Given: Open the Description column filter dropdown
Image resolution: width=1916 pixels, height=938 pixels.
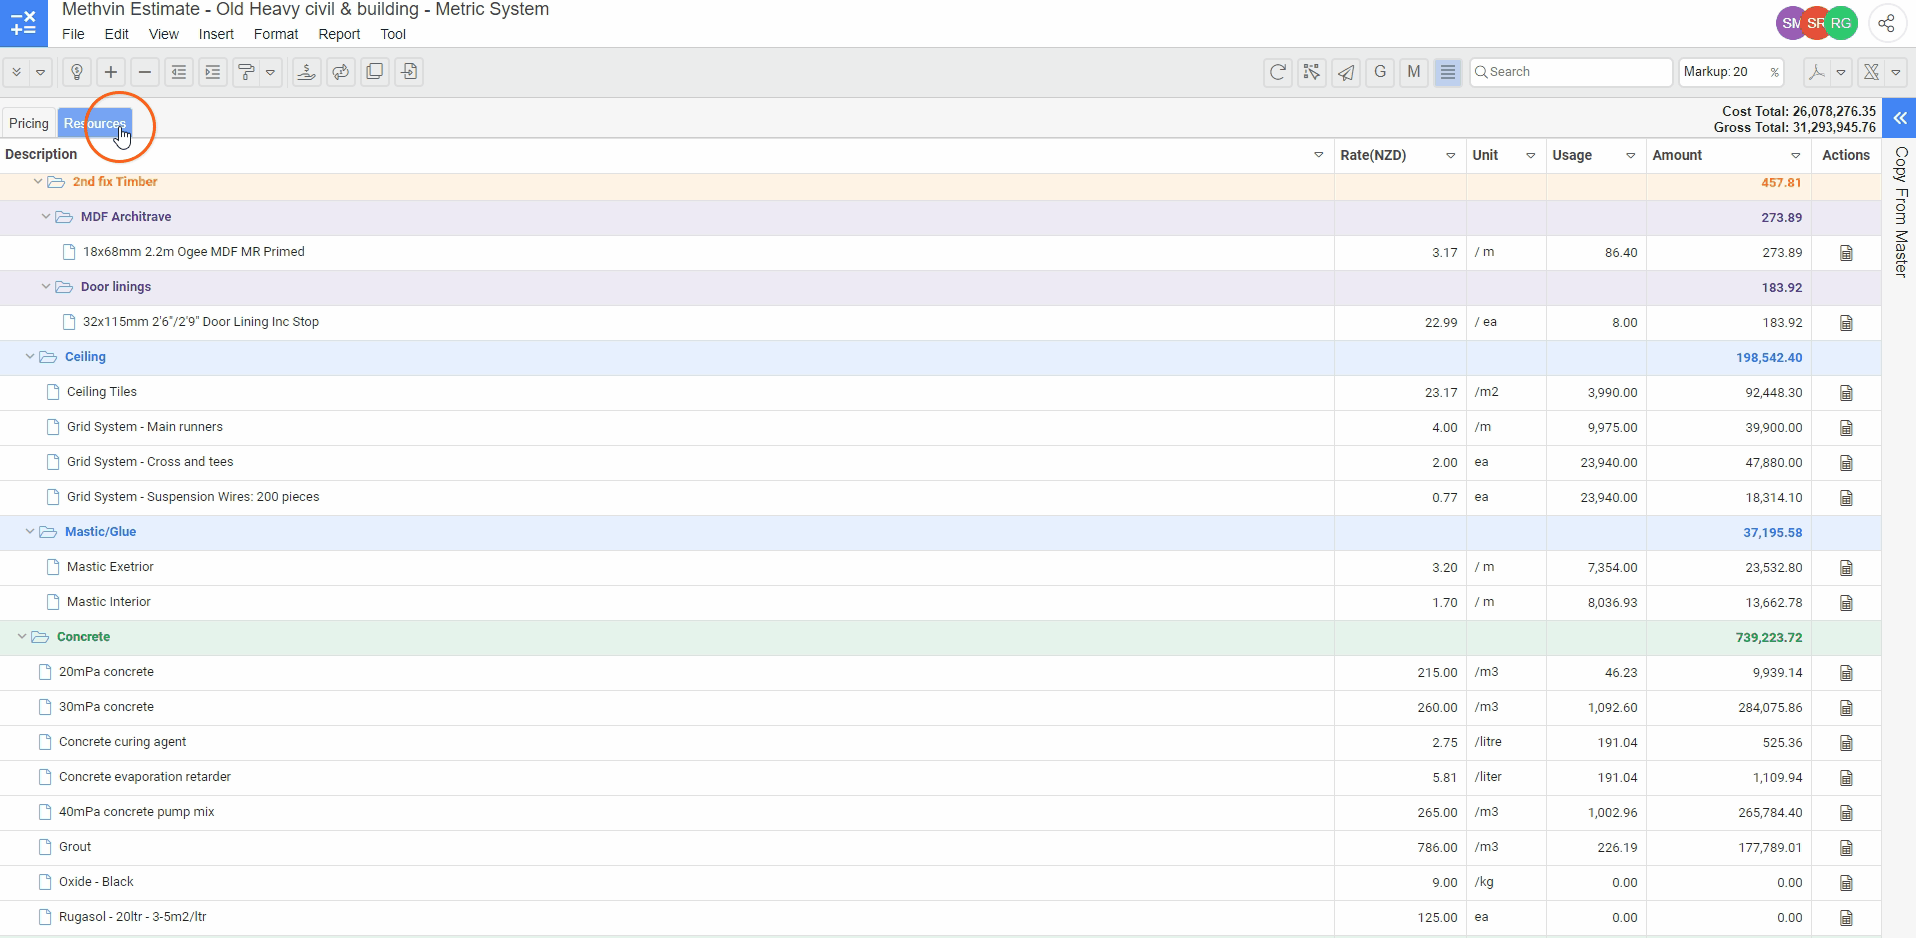Looking at the screenshot, I should click(x=1318, y=155).
